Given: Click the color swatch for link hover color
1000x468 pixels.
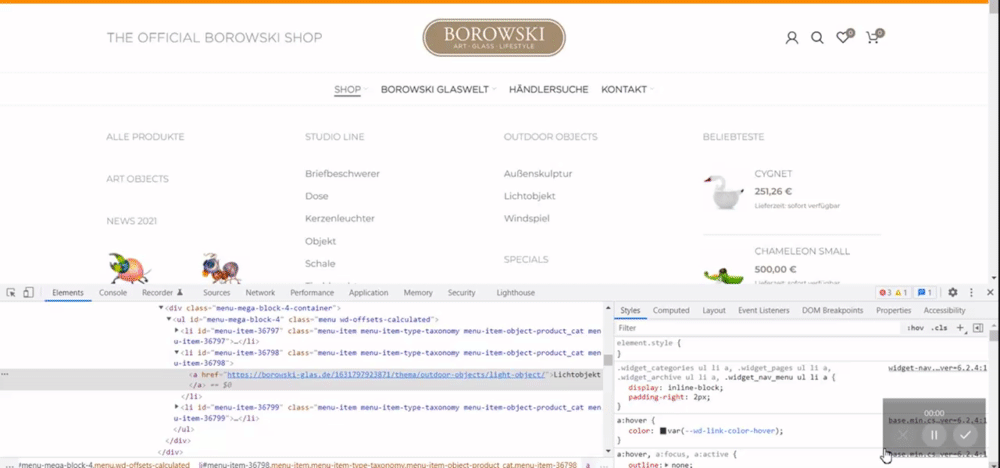Looking at the screenshot, I should (x=663, y=431).
